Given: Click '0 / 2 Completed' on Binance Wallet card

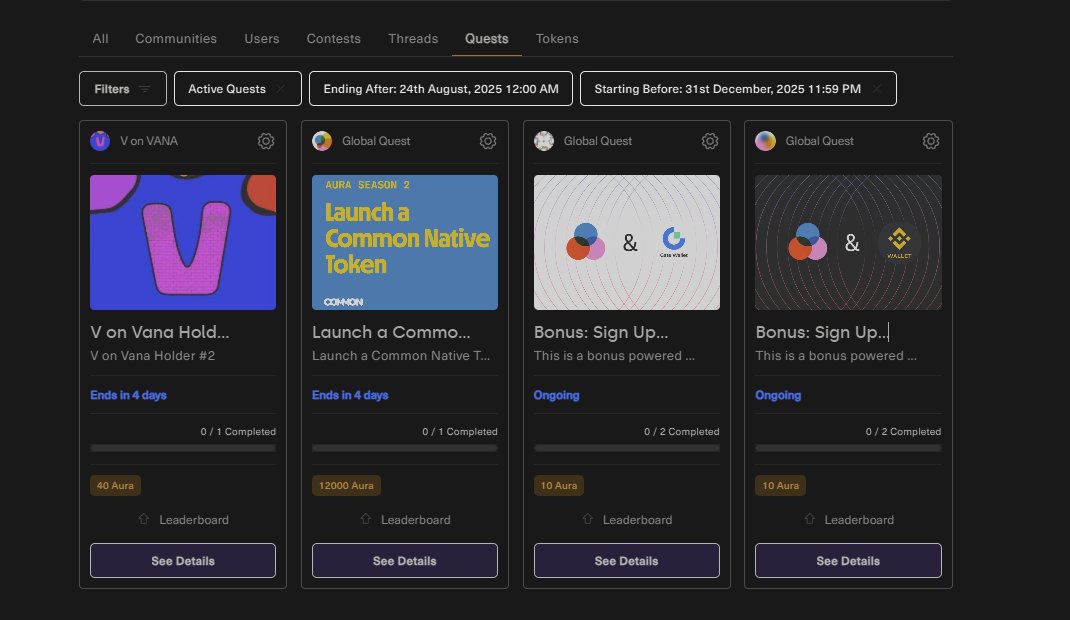Looking at the screenshot, I should pos(903,432).
